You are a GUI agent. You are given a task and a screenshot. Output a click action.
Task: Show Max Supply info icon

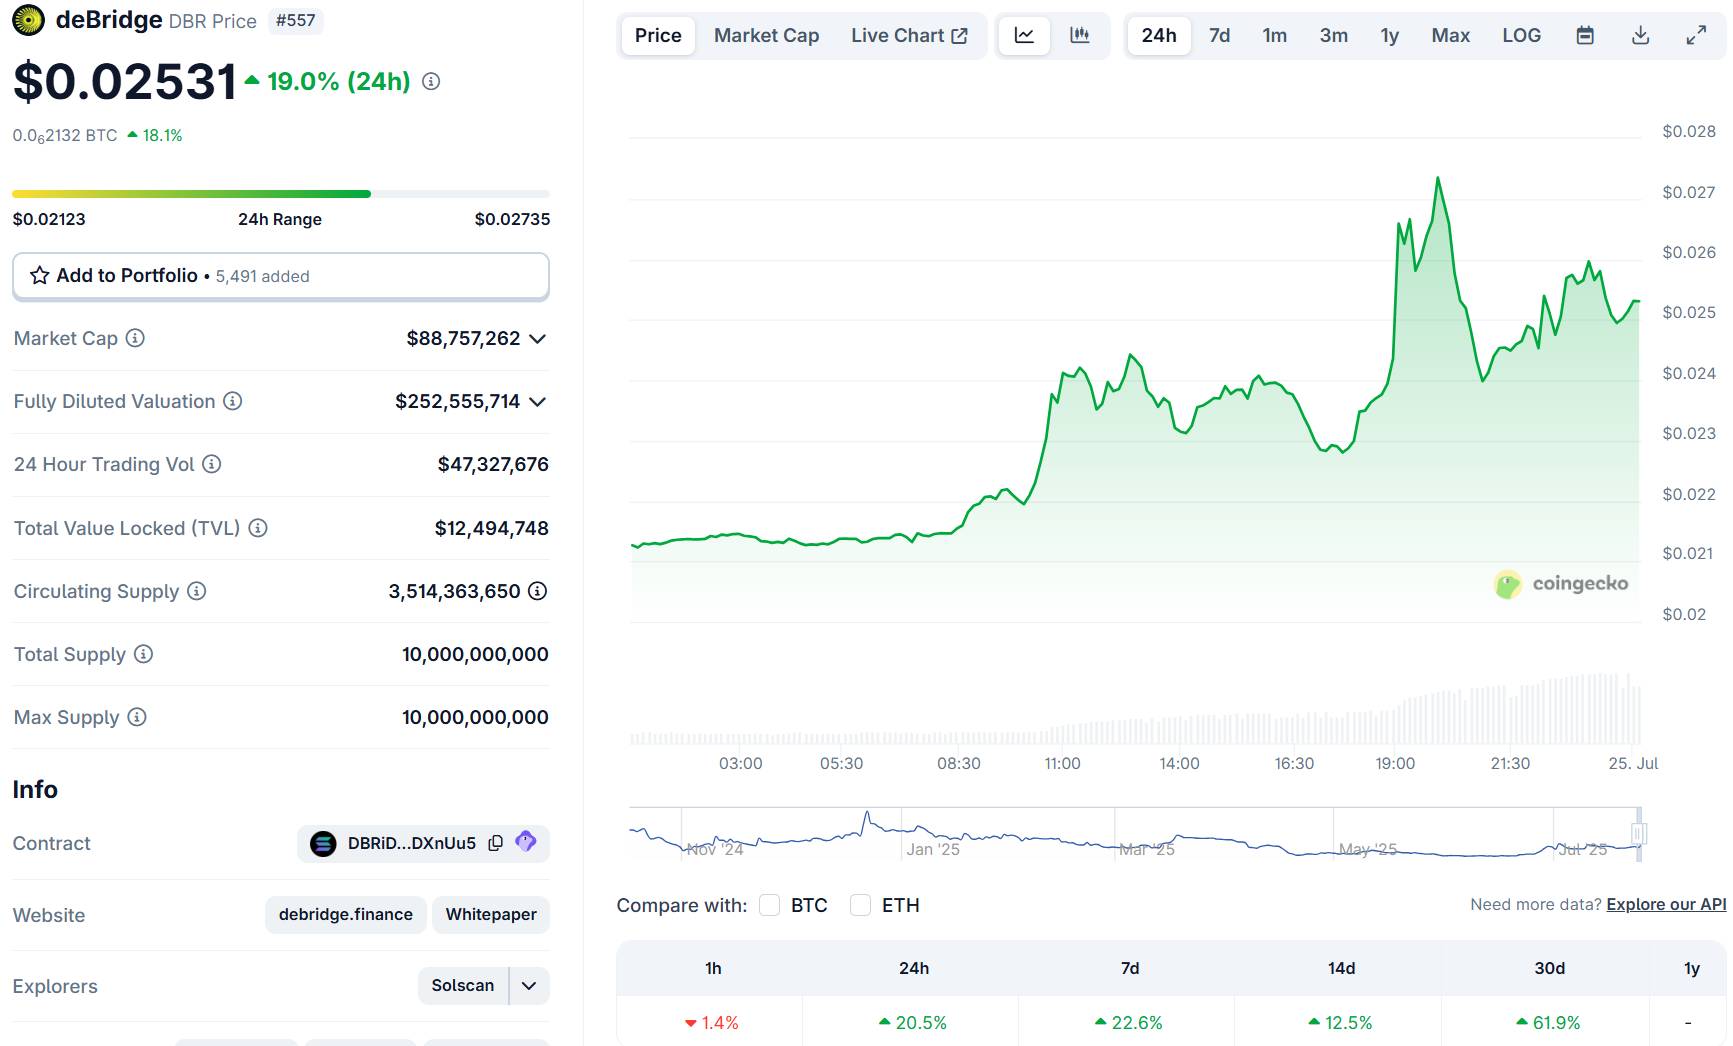coord(137,717)
